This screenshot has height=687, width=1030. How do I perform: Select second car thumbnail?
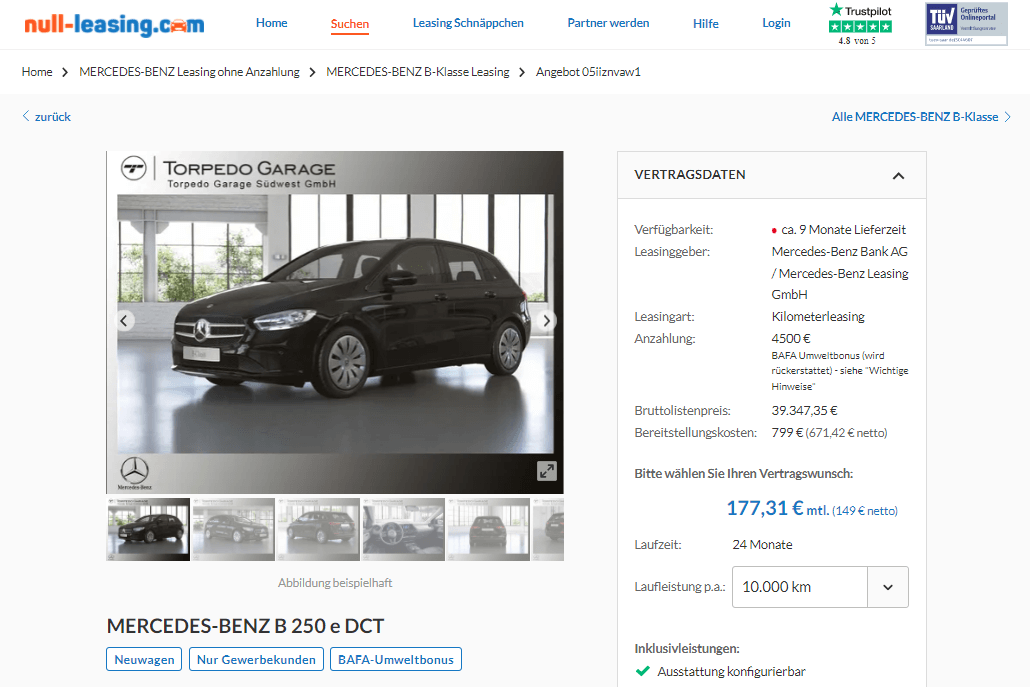[x=234, y=529]
